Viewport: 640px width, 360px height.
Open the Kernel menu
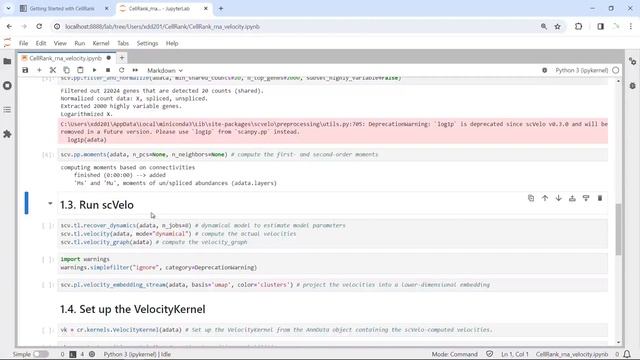[x=101, y=43]
